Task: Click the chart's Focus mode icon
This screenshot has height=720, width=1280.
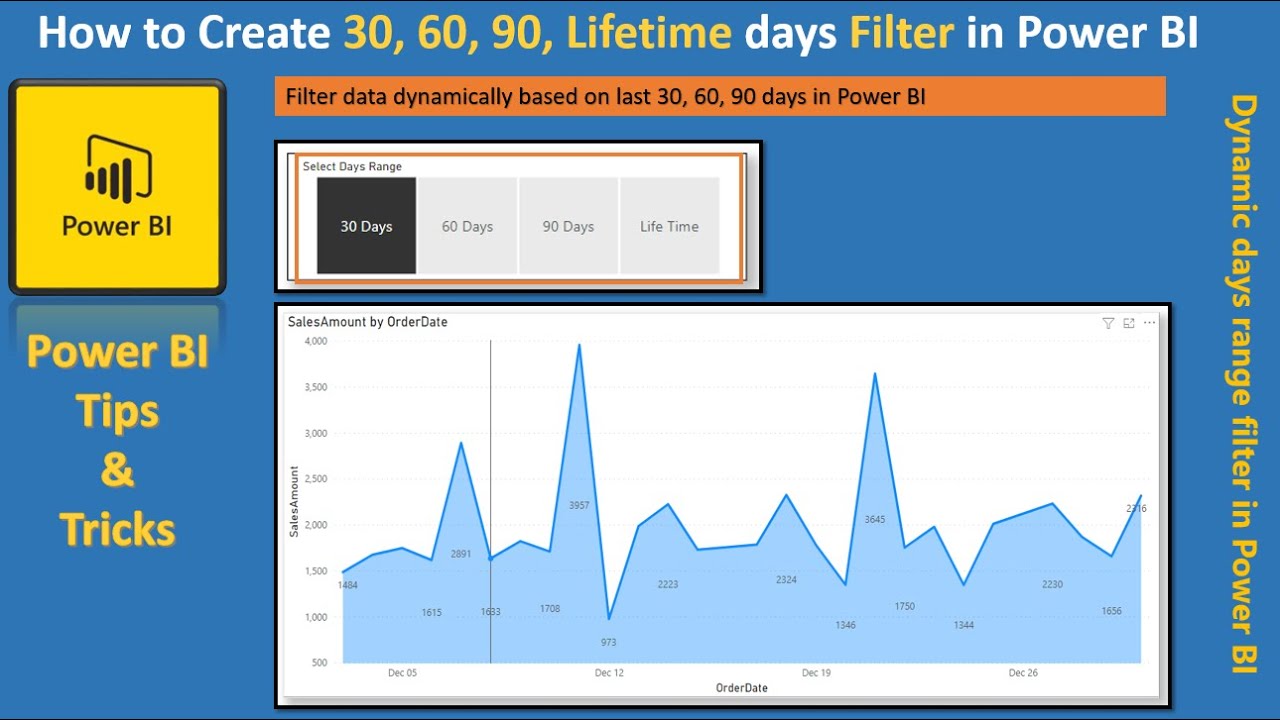Action: coord(1129,323)
